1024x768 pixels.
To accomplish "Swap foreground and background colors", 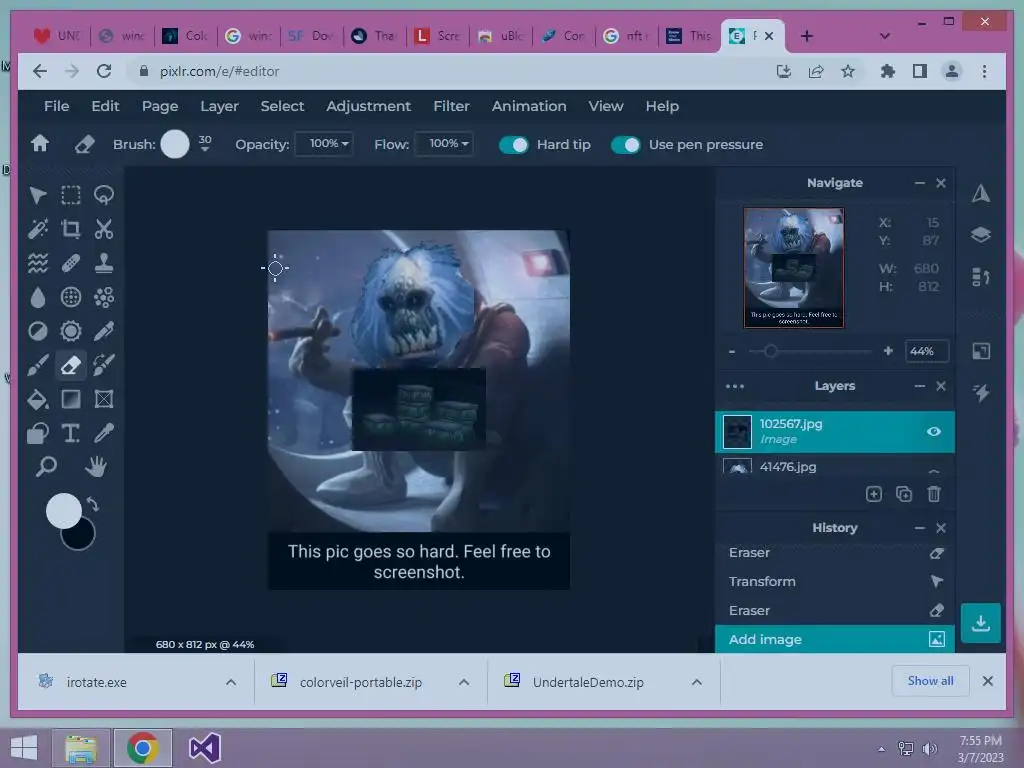I will [x=93, y=504].
